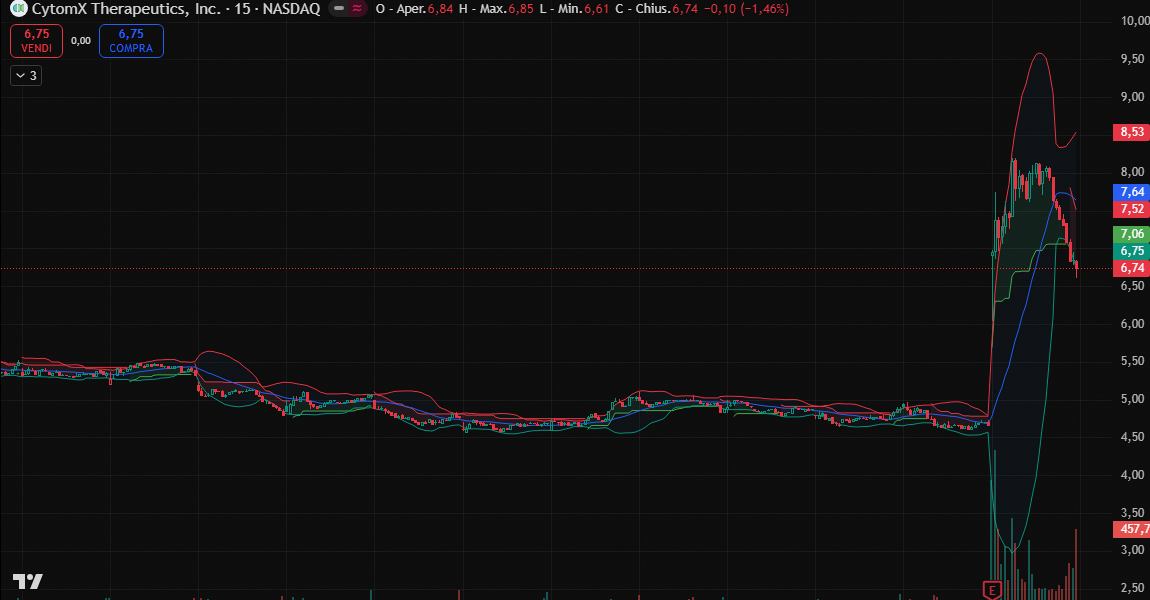Image resolution: width=1150 pixels, height=600 pixels.
Task: Click the 5,50 price axis label
Action: coord(1132,361)
